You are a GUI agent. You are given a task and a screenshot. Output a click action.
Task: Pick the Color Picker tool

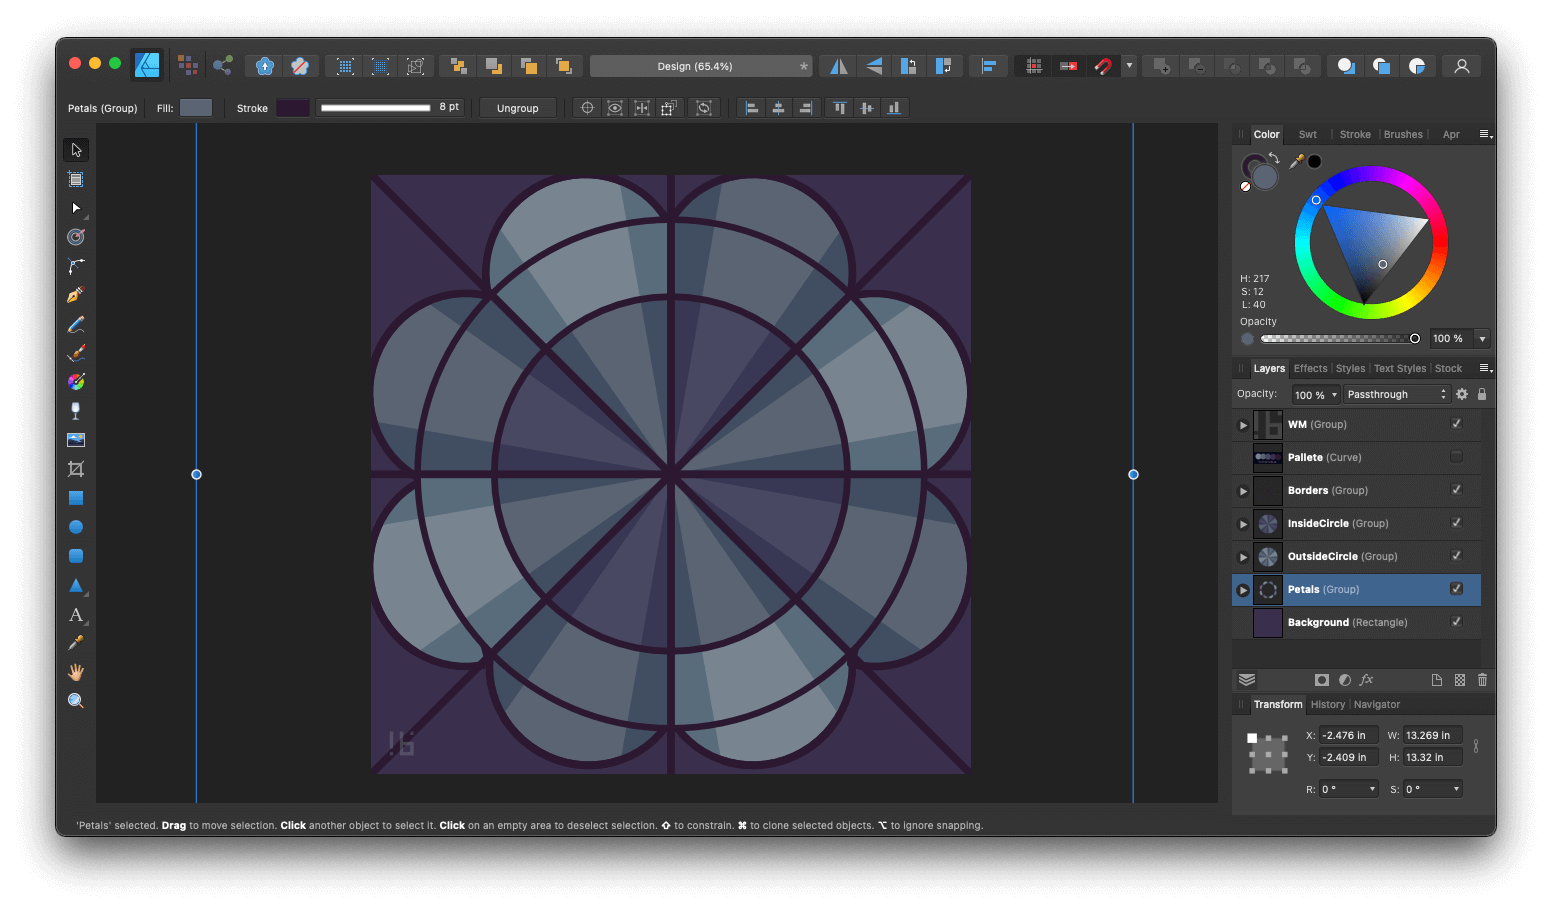tap(75, 641)
